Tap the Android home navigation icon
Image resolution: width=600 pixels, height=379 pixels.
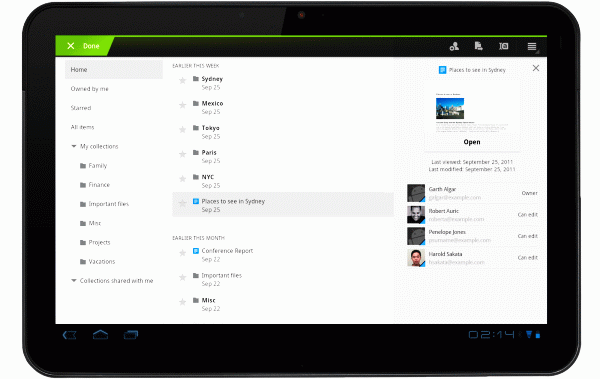[100, 335]
